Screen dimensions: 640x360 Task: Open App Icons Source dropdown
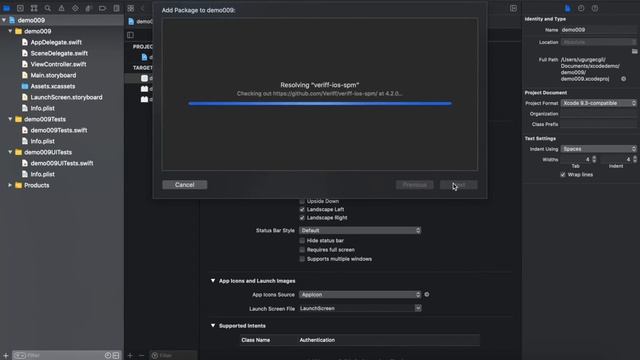tap(360, 294)
